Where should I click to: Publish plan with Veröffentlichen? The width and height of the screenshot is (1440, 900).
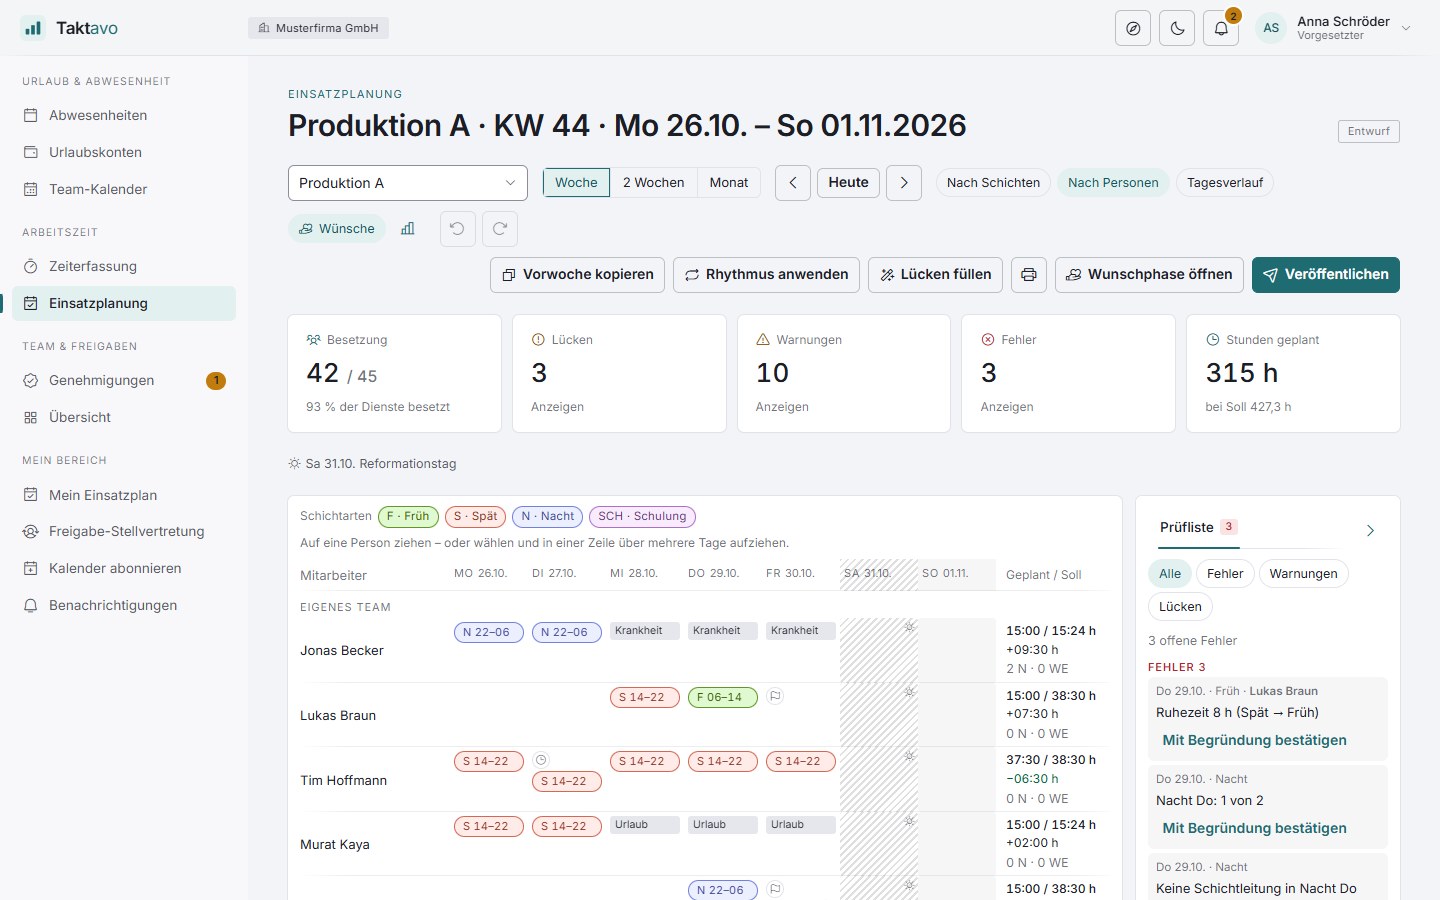1326,275
